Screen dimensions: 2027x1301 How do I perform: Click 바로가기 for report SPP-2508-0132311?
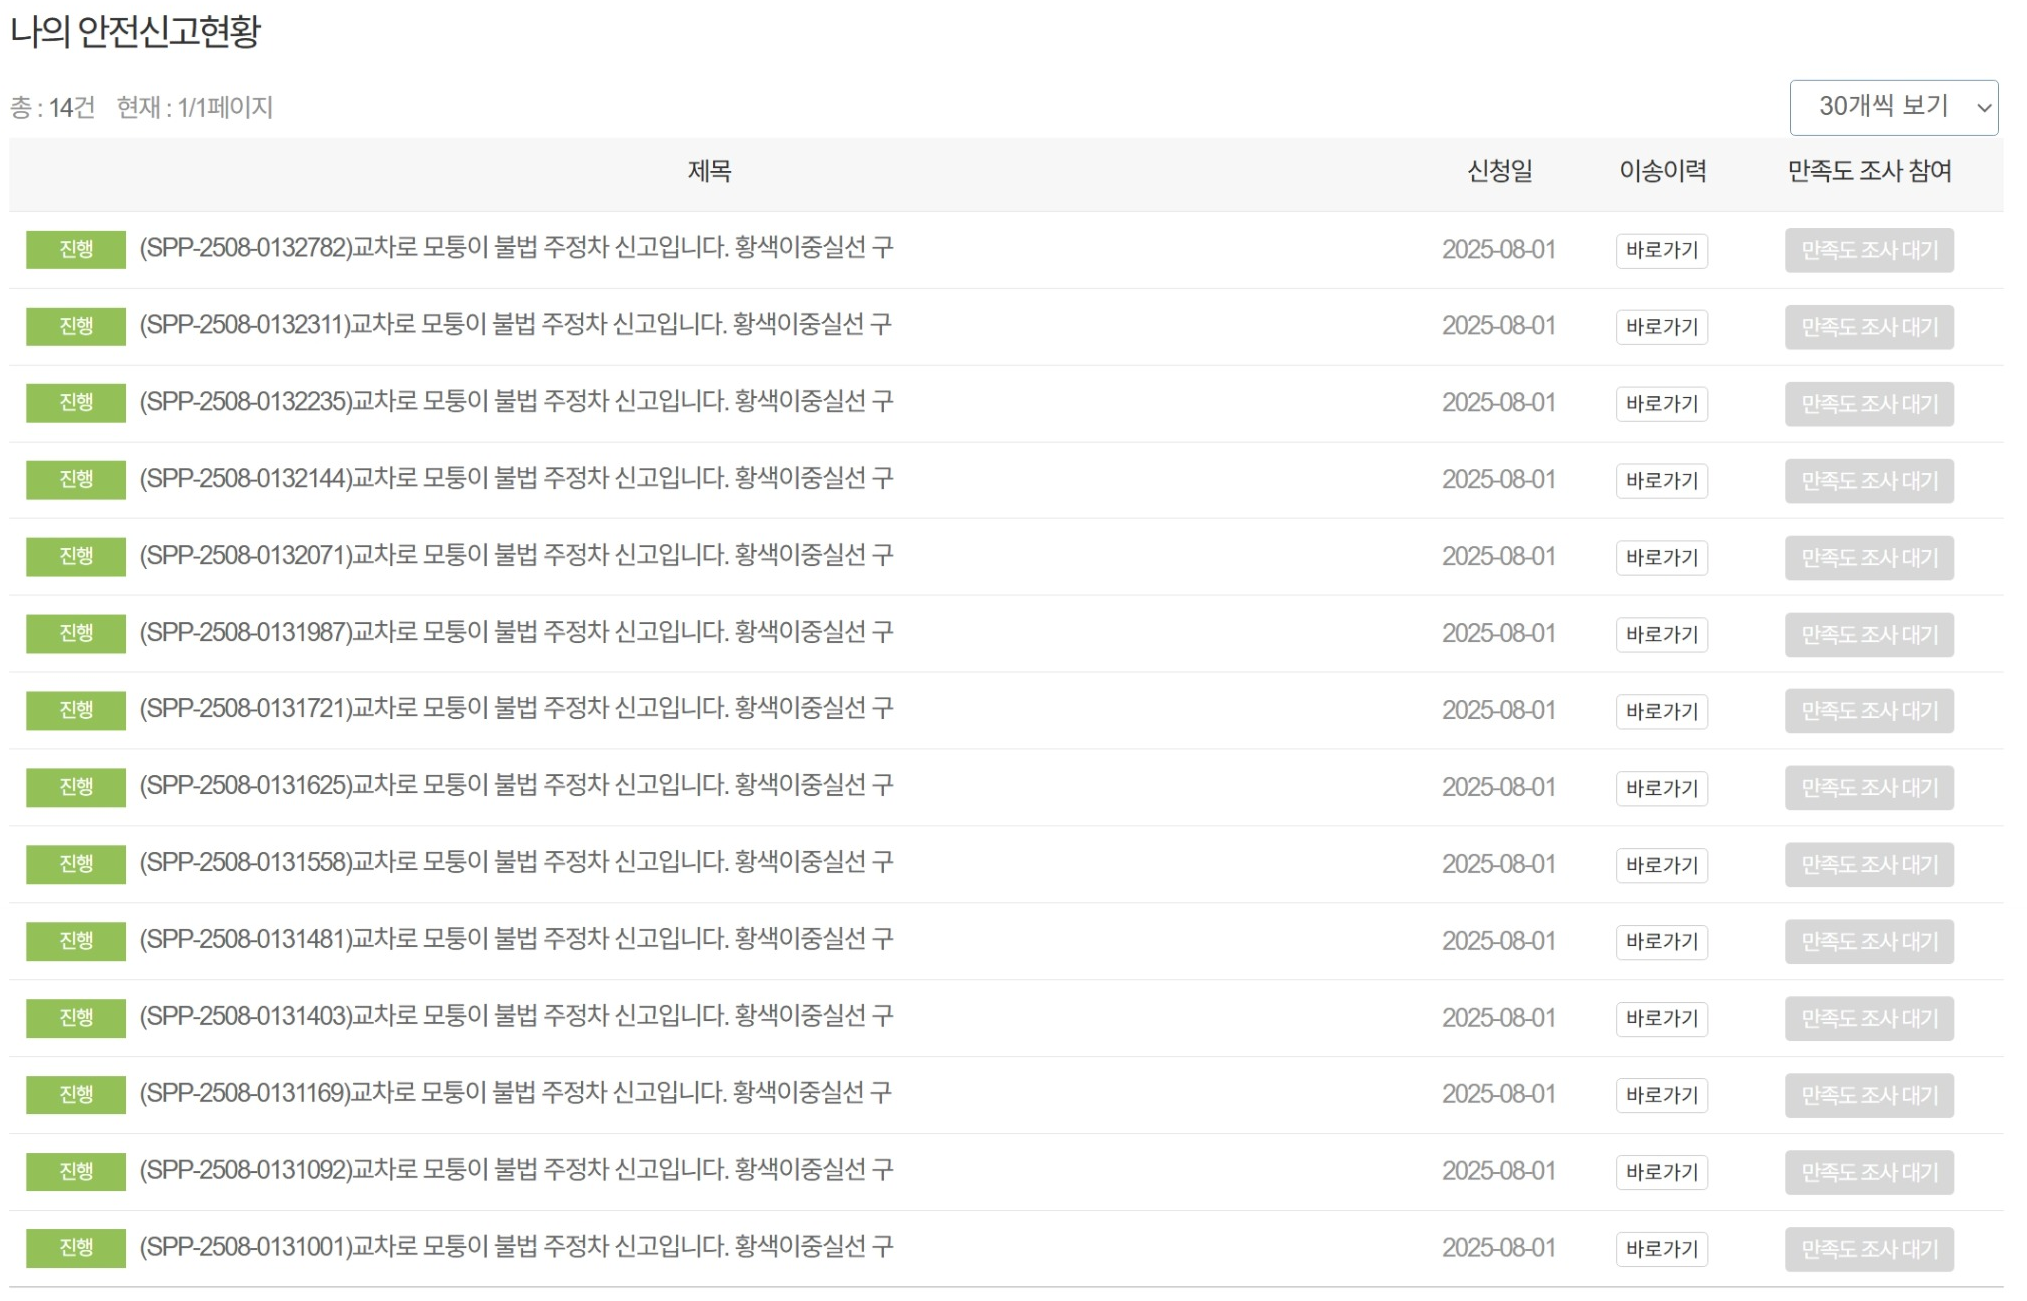pos(1663,326)
